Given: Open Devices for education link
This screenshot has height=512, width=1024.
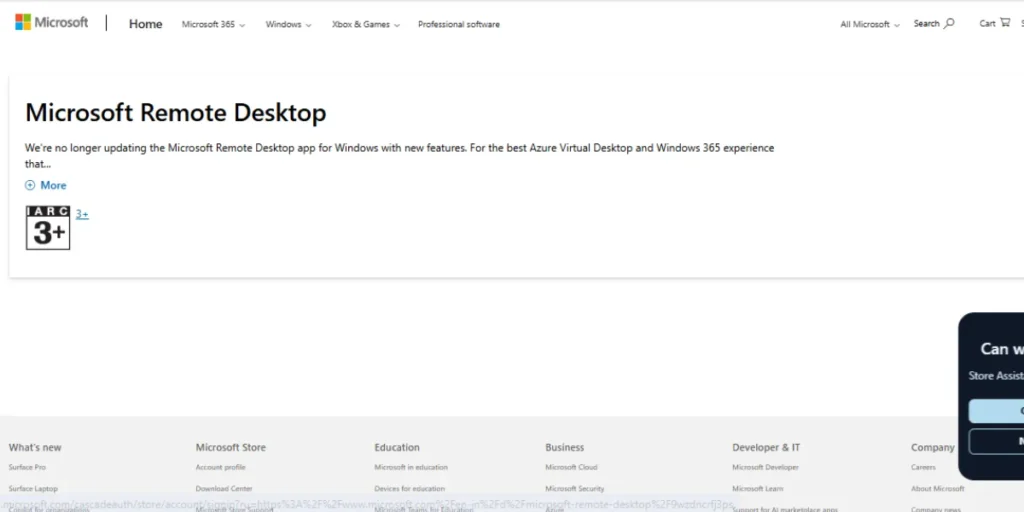Looking at the screenshot, I should (x=409, y=488).
